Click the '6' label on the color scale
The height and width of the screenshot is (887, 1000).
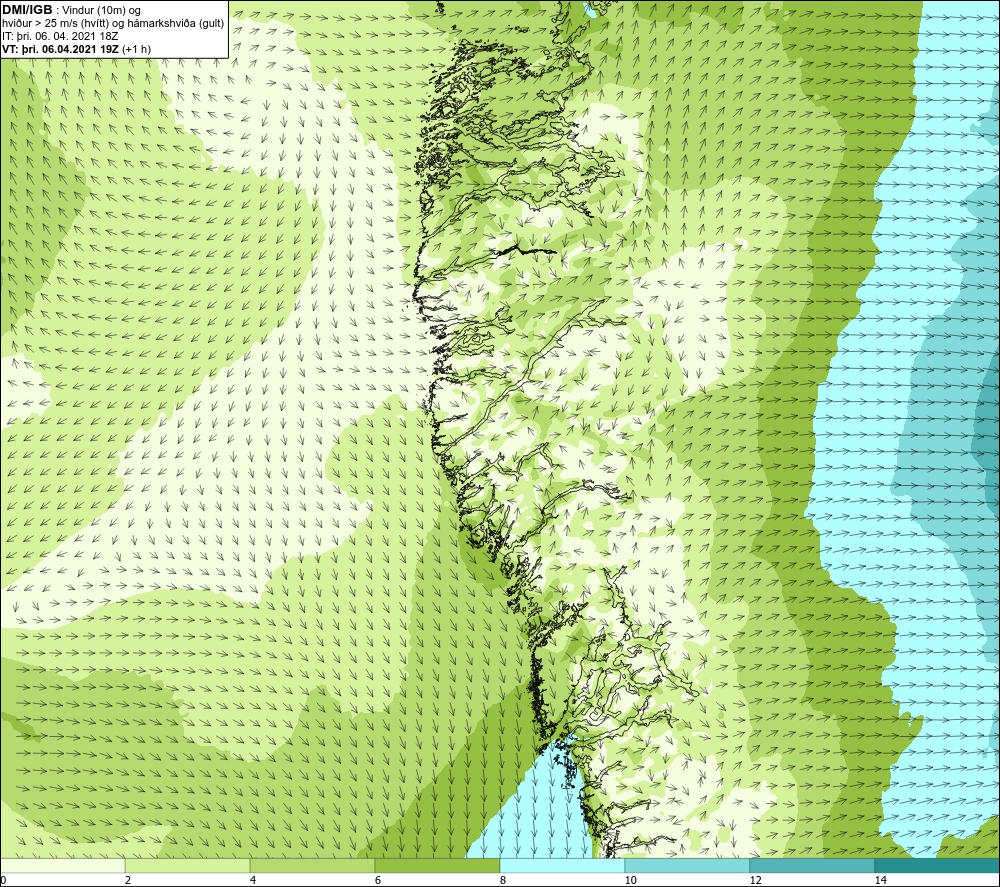[378, 880]
